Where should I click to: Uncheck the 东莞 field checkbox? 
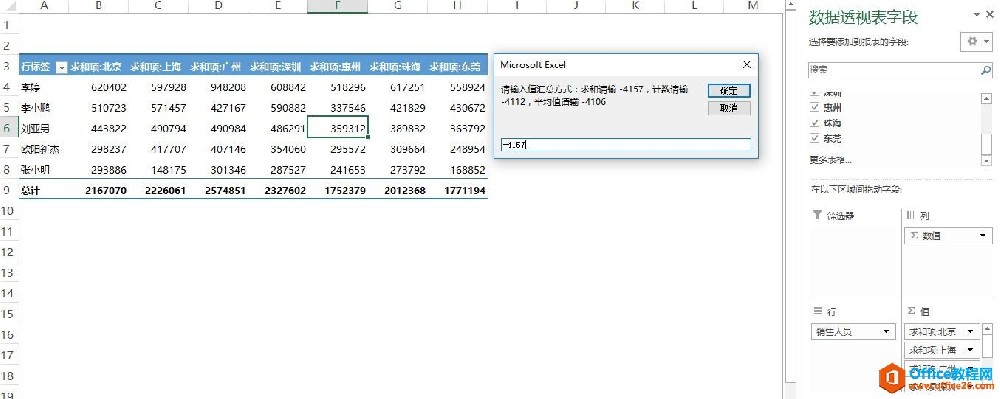(x=814, y=138)
